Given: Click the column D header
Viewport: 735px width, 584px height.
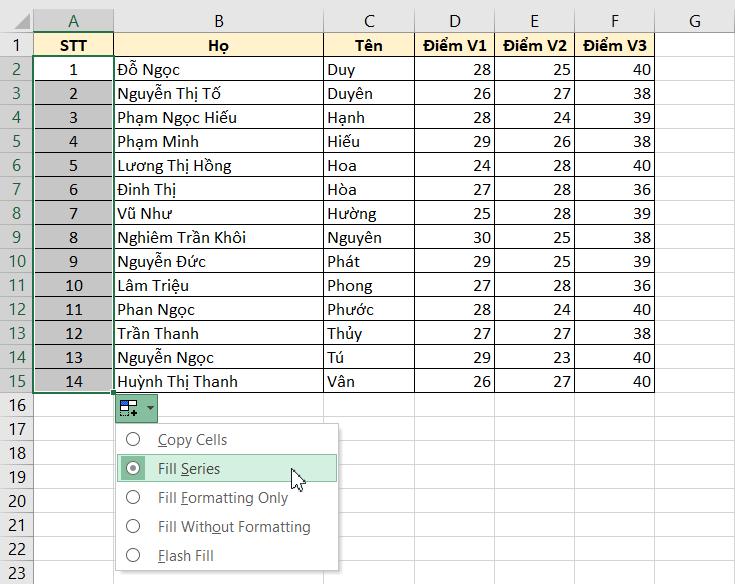Looking at the screenshot, I should point(454,21).
